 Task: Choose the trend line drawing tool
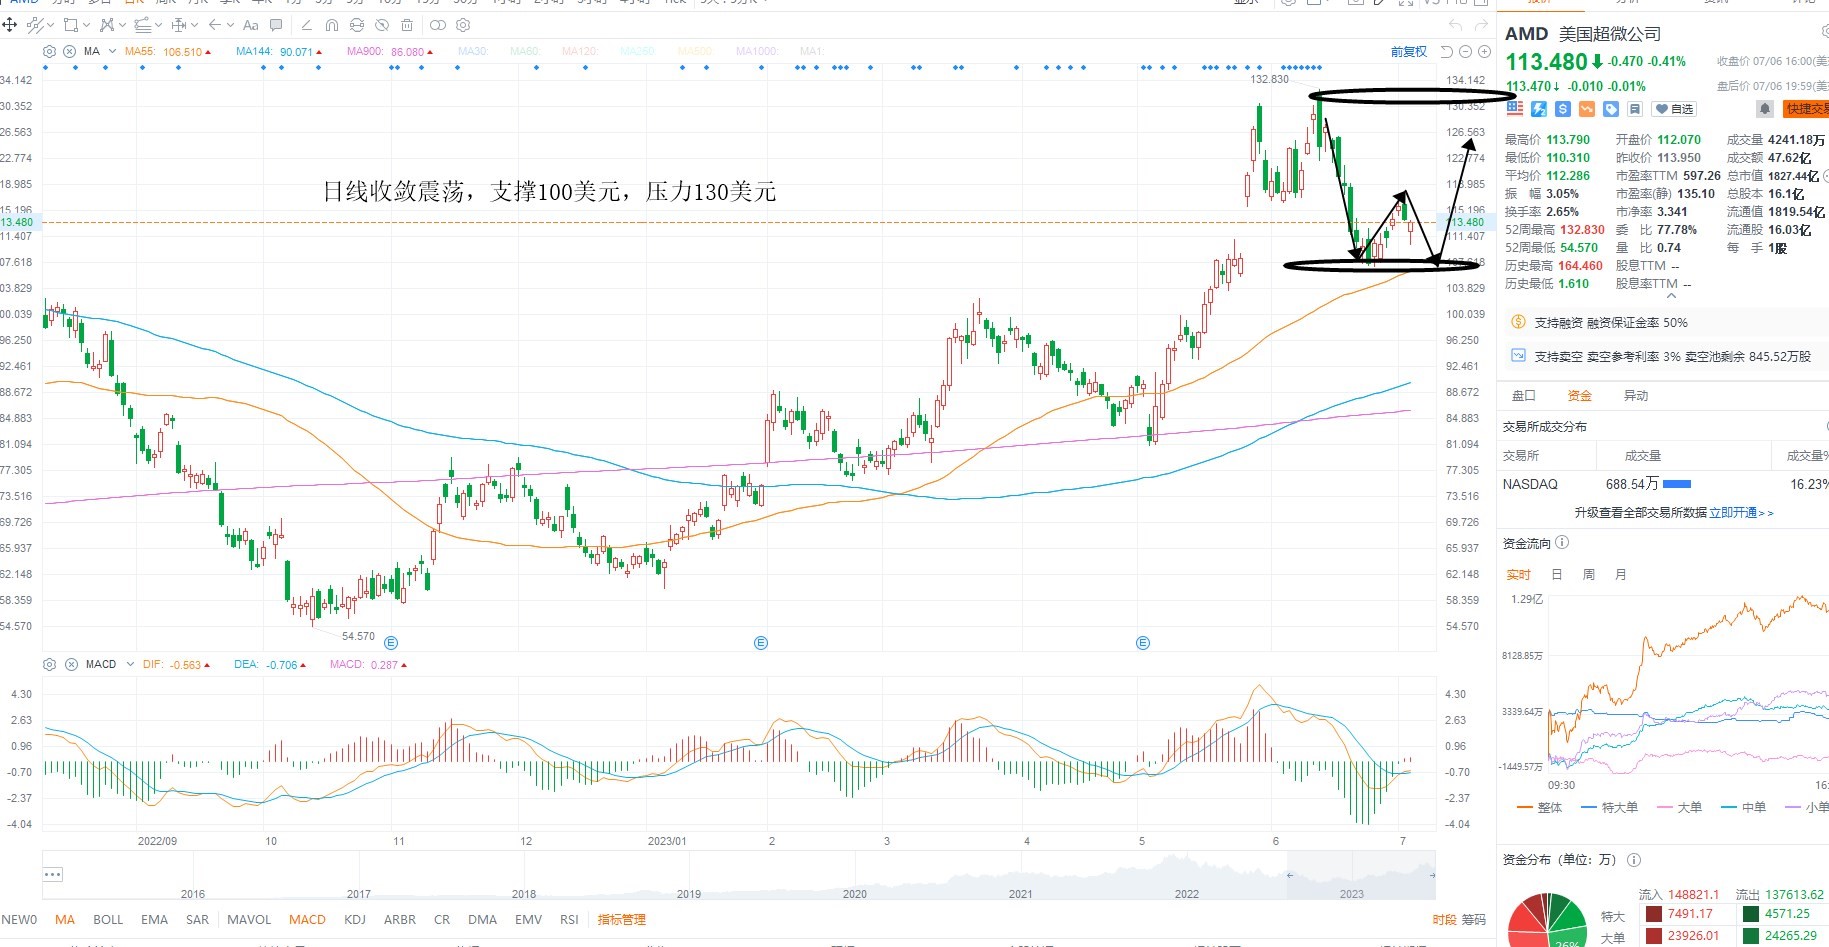point(35,25)
